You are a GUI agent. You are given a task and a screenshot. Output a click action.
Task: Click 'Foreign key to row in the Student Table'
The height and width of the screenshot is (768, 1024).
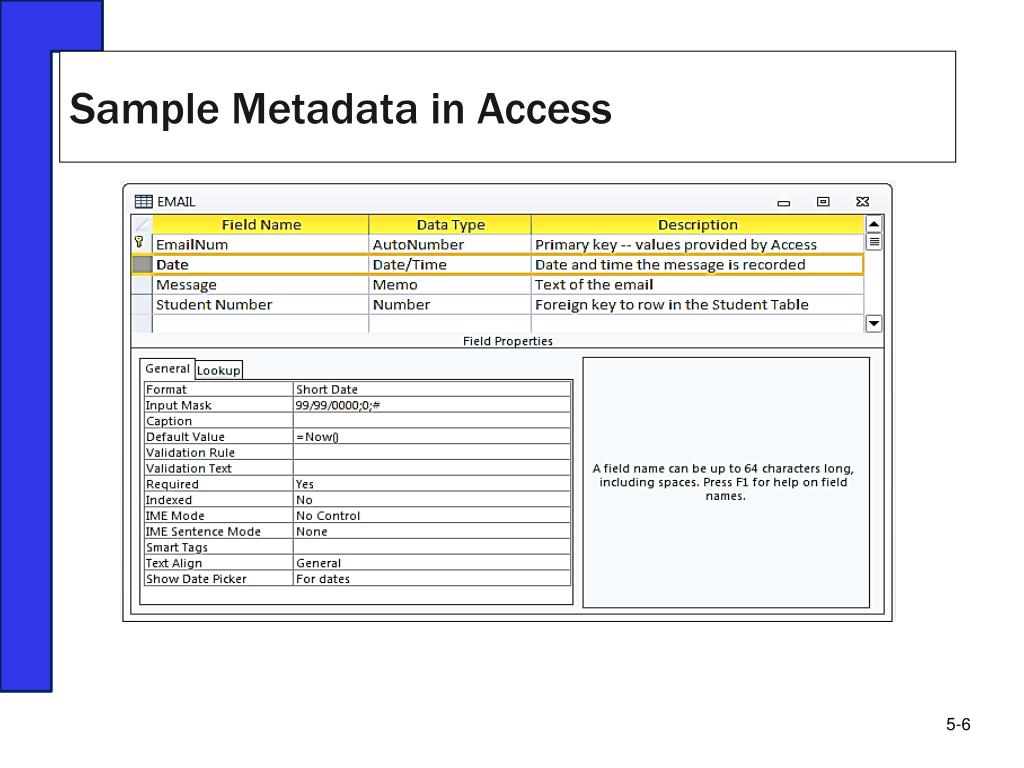point(697,304)
